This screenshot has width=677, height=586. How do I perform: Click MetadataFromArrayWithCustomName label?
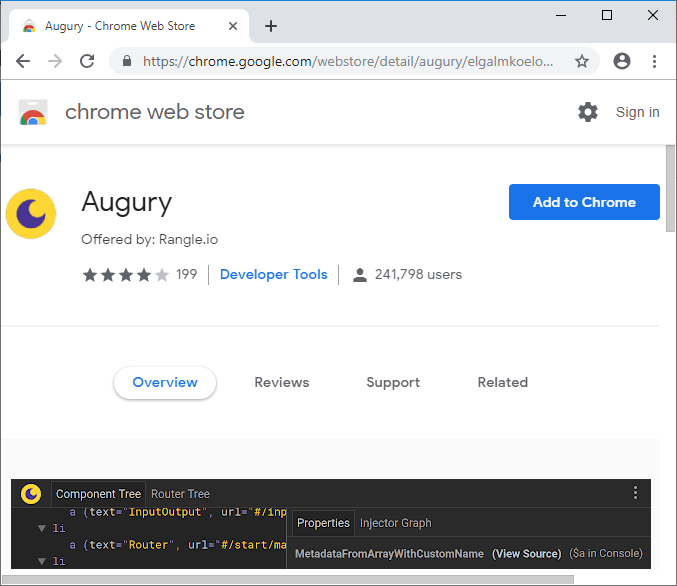(x=389, y=554)
